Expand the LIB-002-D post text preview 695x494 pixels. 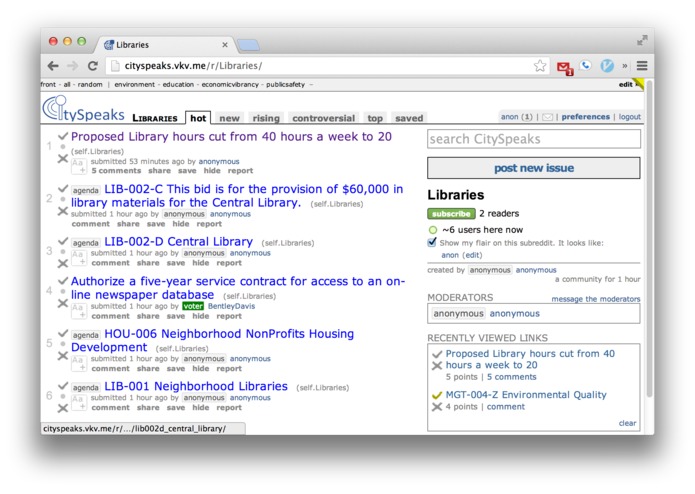79,258
